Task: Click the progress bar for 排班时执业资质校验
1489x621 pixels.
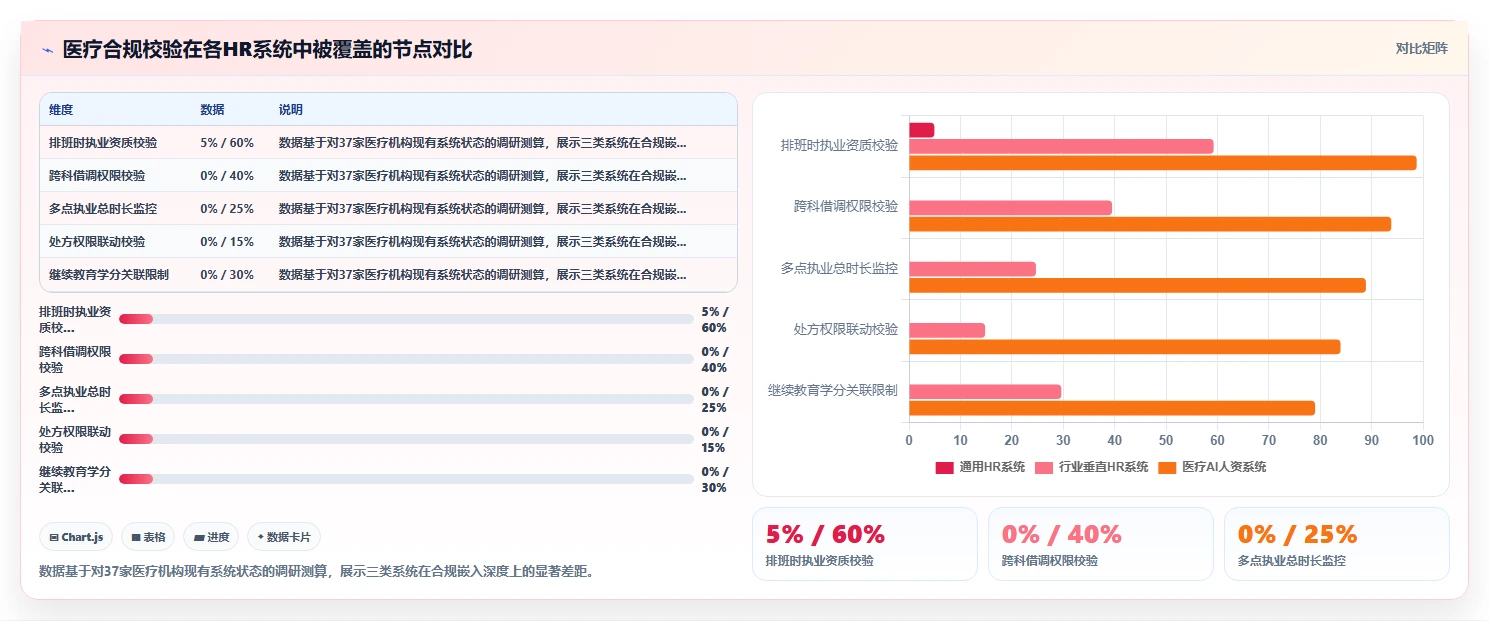Action: coord(406,319)
